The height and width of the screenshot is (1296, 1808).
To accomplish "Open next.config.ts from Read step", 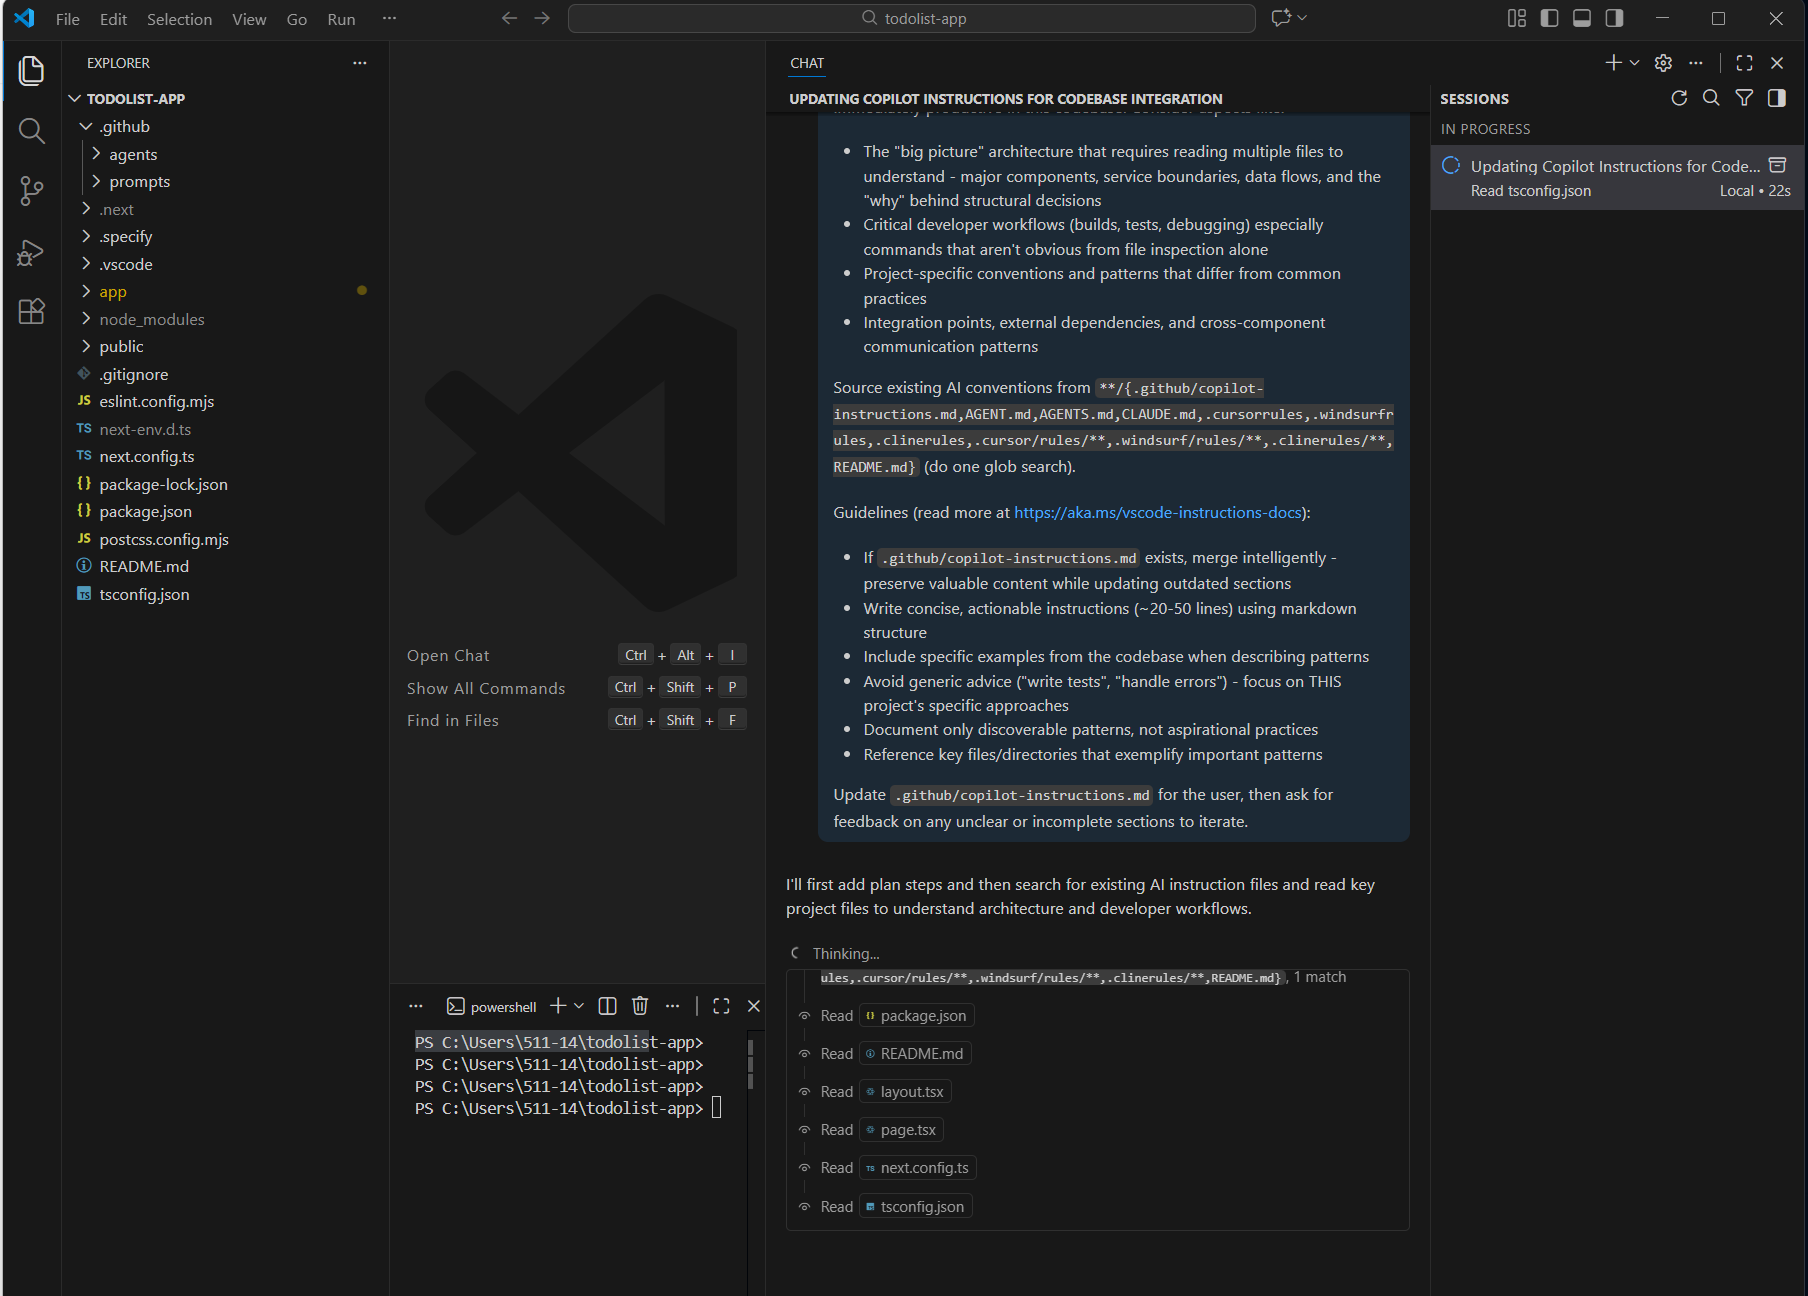I will tap(918, 1168).
